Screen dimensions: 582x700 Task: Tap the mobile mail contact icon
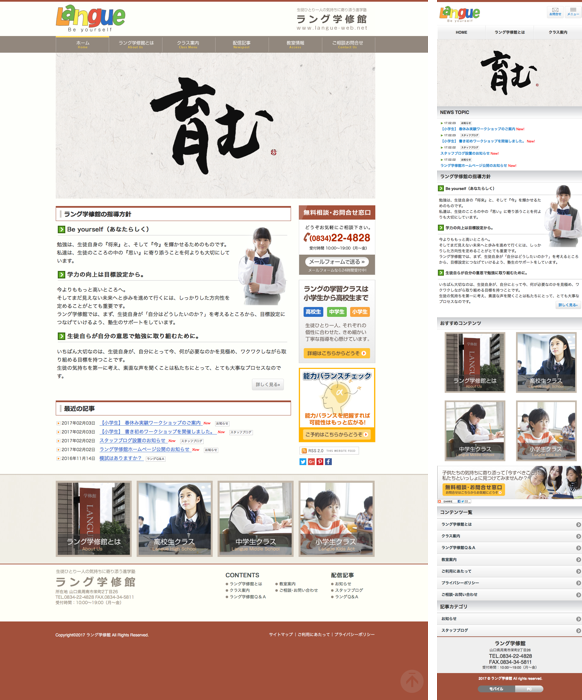coord(555,12)
